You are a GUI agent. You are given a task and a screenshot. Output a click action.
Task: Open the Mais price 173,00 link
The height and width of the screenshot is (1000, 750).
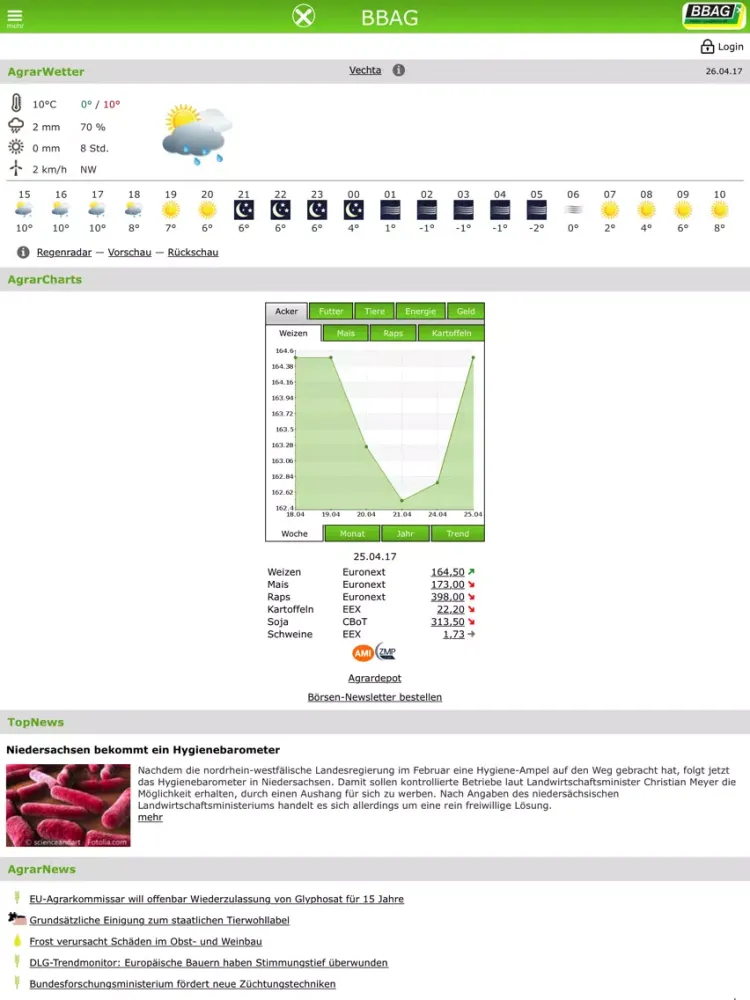coord(447,584)
